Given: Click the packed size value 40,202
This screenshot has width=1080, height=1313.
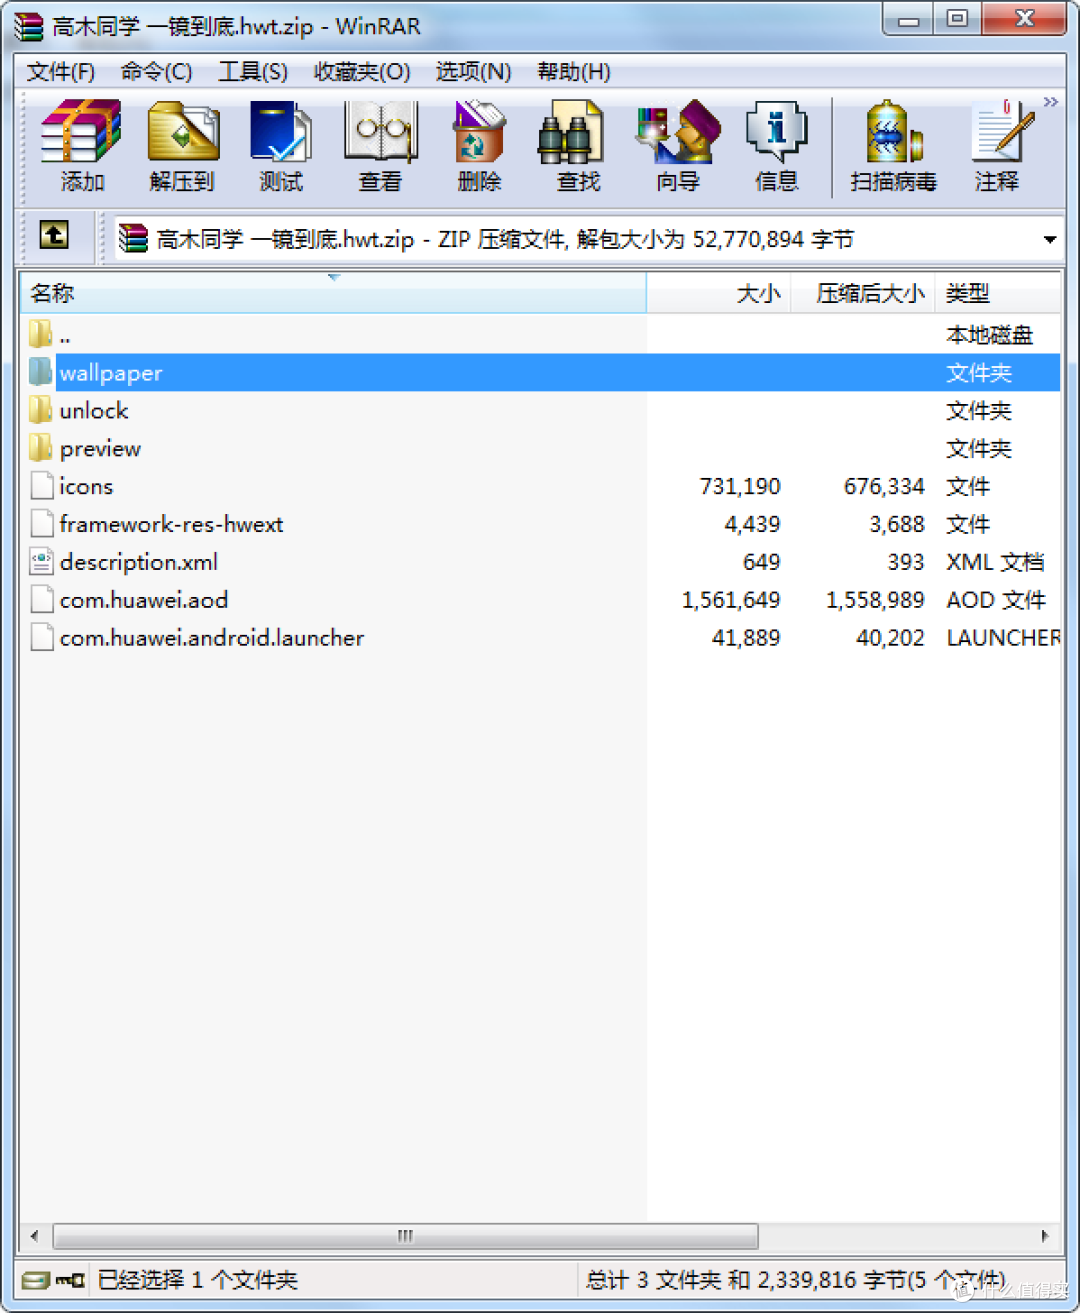Looking at the screenshot, I should [890, 638].
